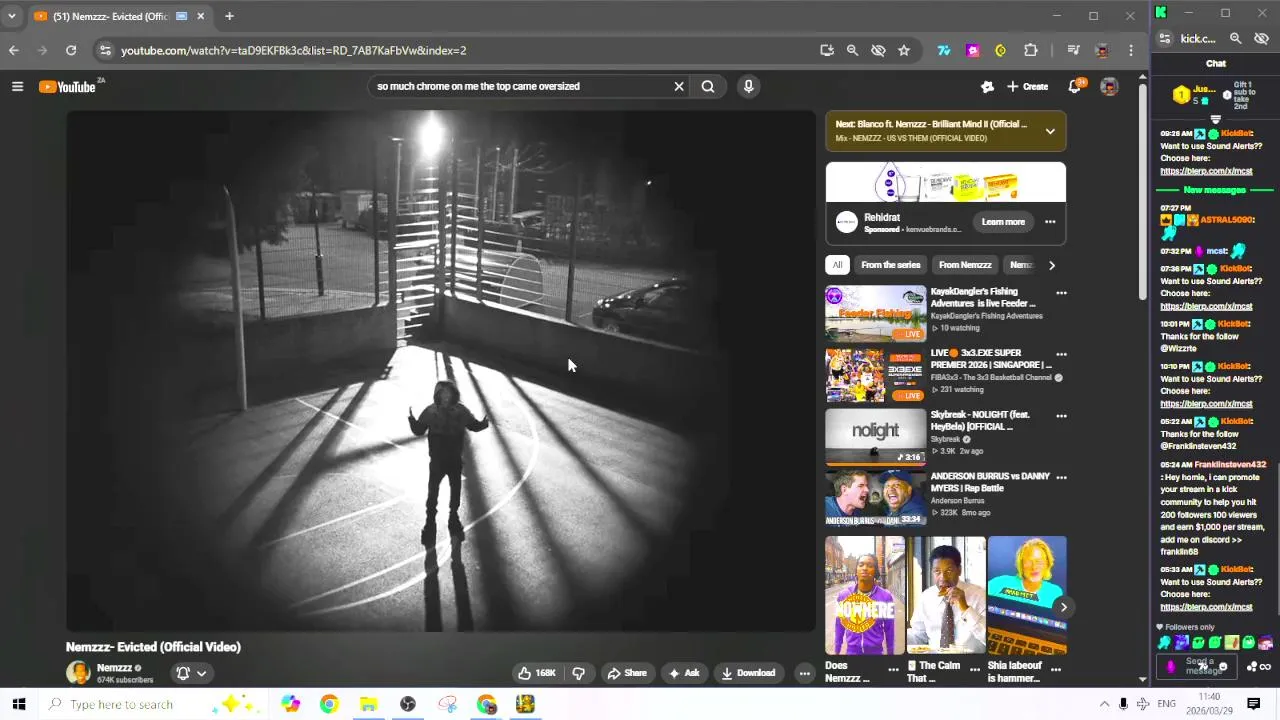Open the 3x3.EXE Super Premier live thumbnail
The image size is (1280, 720).
pyautogui.click(x=876, y=375)
